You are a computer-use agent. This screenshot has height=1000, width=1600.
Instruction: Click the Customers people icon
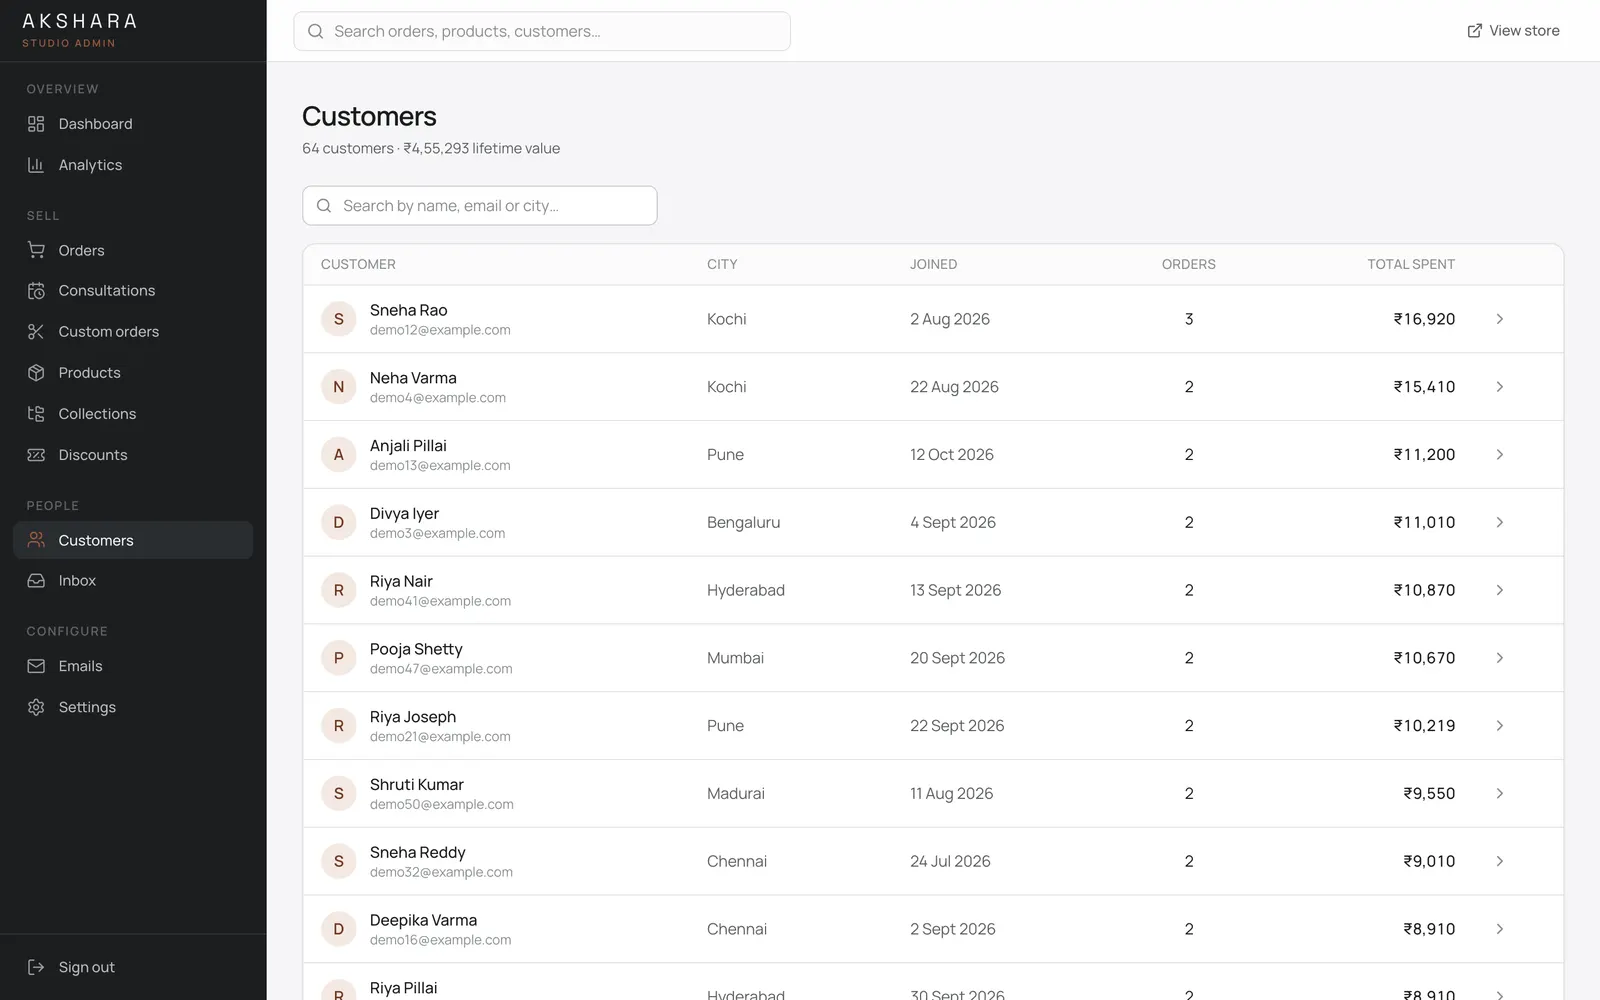coord(36,540)
